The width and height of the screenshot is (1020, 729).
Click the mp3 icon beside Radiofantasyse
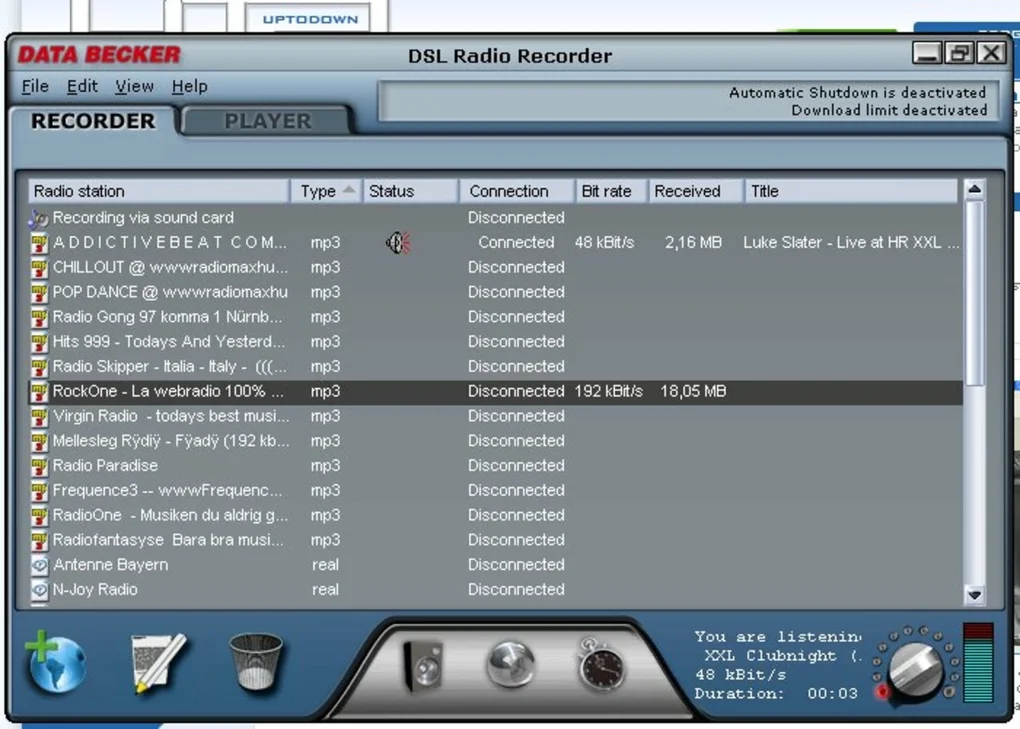39,540
